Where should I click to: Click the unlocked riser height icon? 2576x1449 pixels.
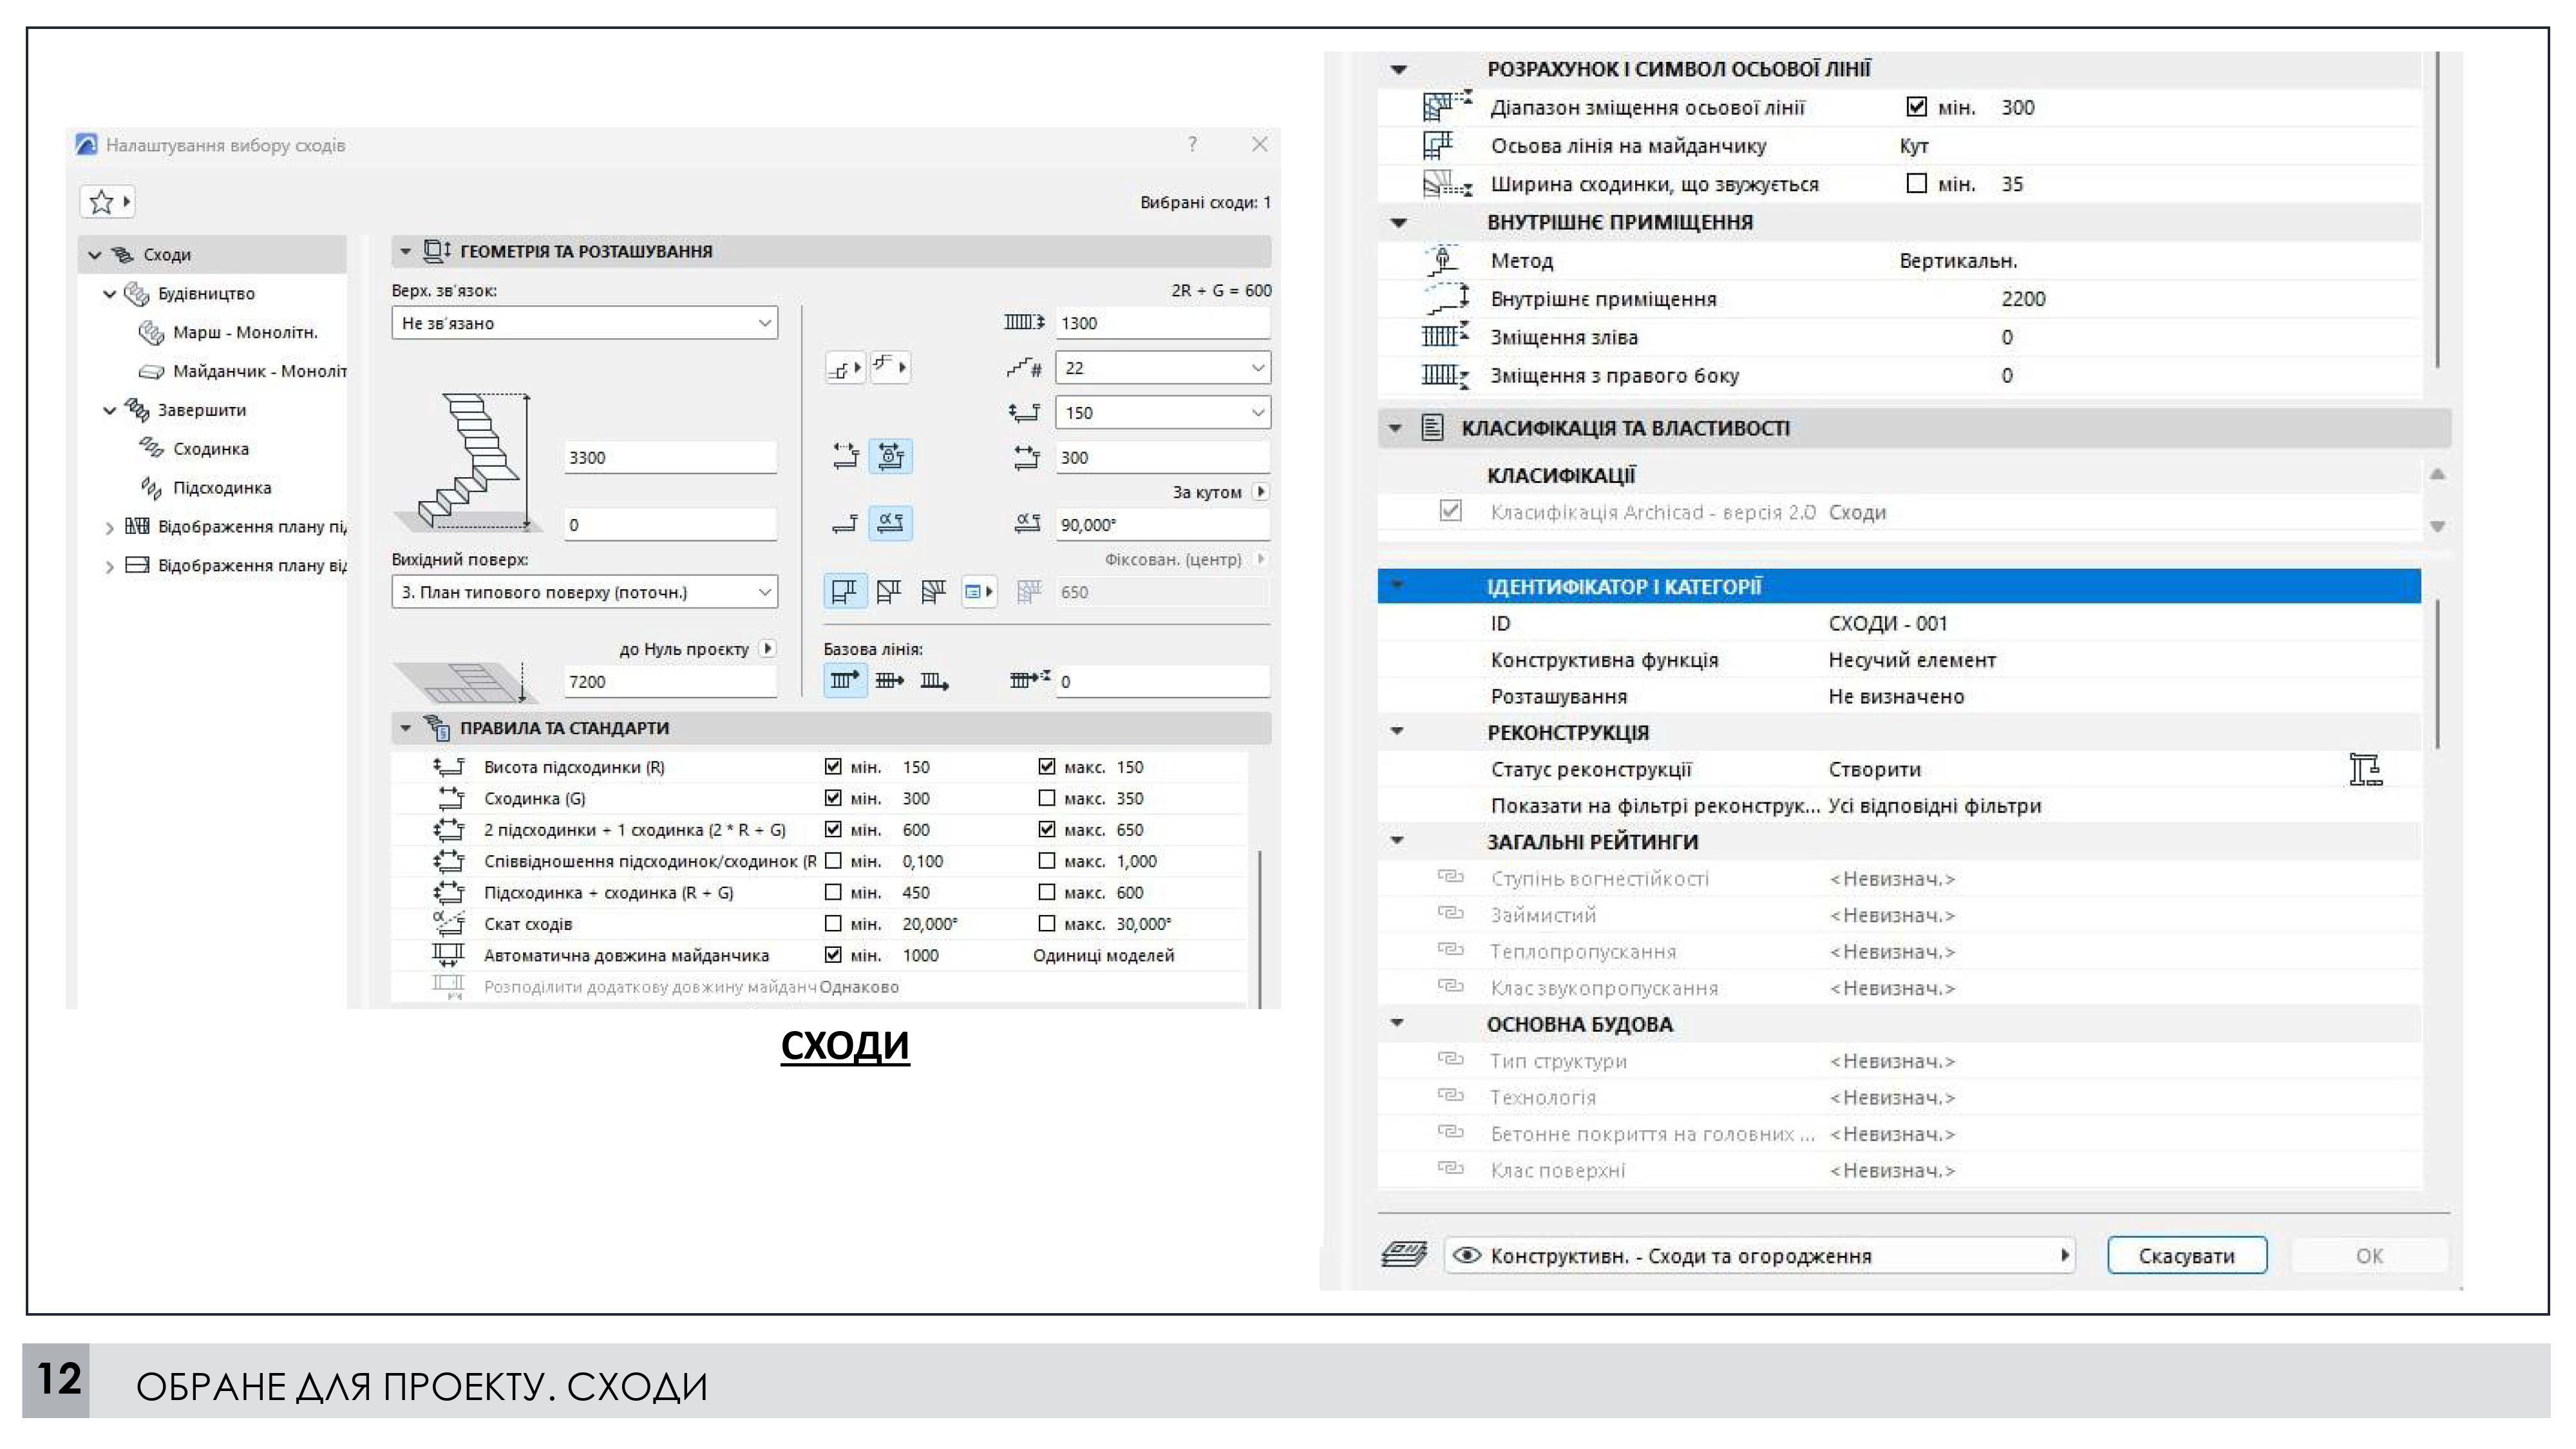coord(845,457)
